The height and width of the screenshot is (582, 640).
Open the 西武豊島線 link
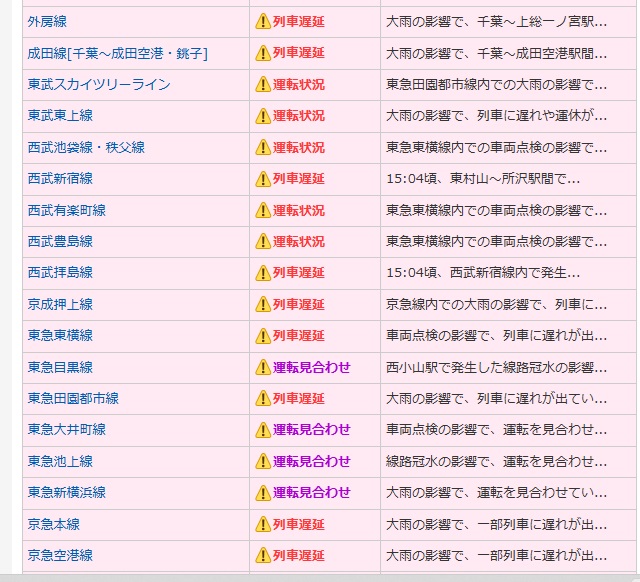point(60,241)
